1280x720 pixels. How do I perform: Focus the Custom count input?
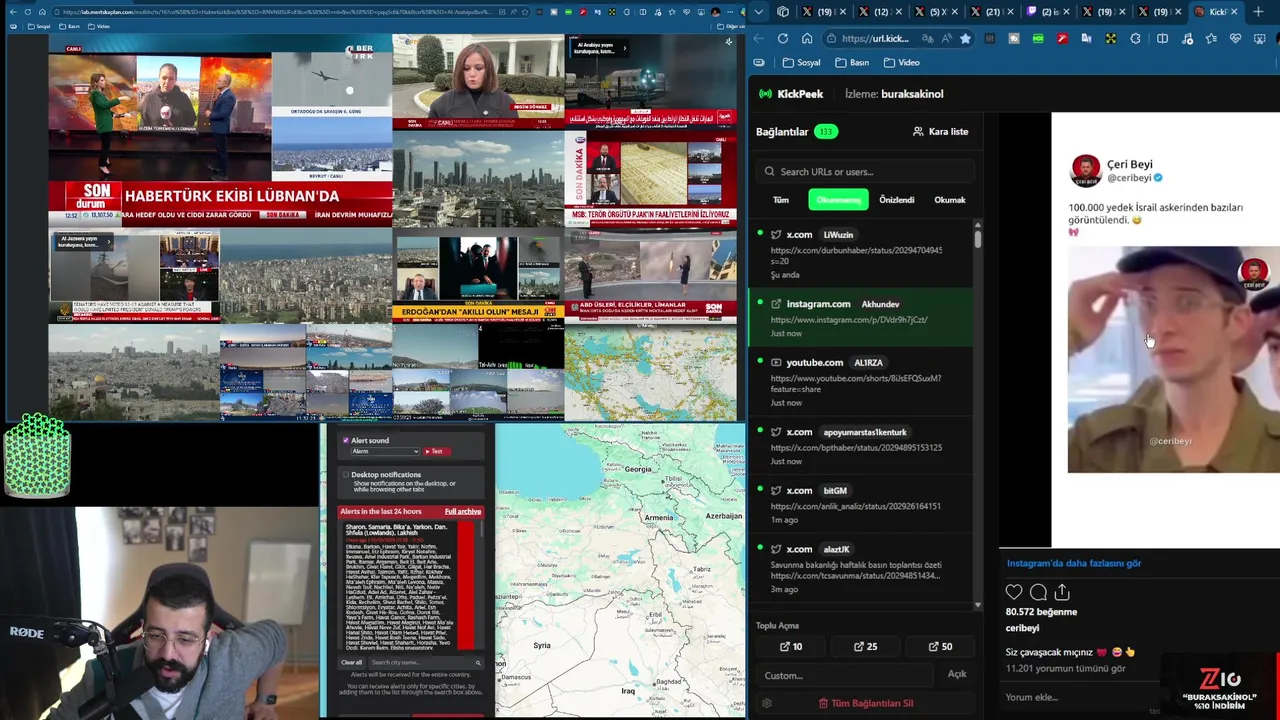tap(845, 675)
